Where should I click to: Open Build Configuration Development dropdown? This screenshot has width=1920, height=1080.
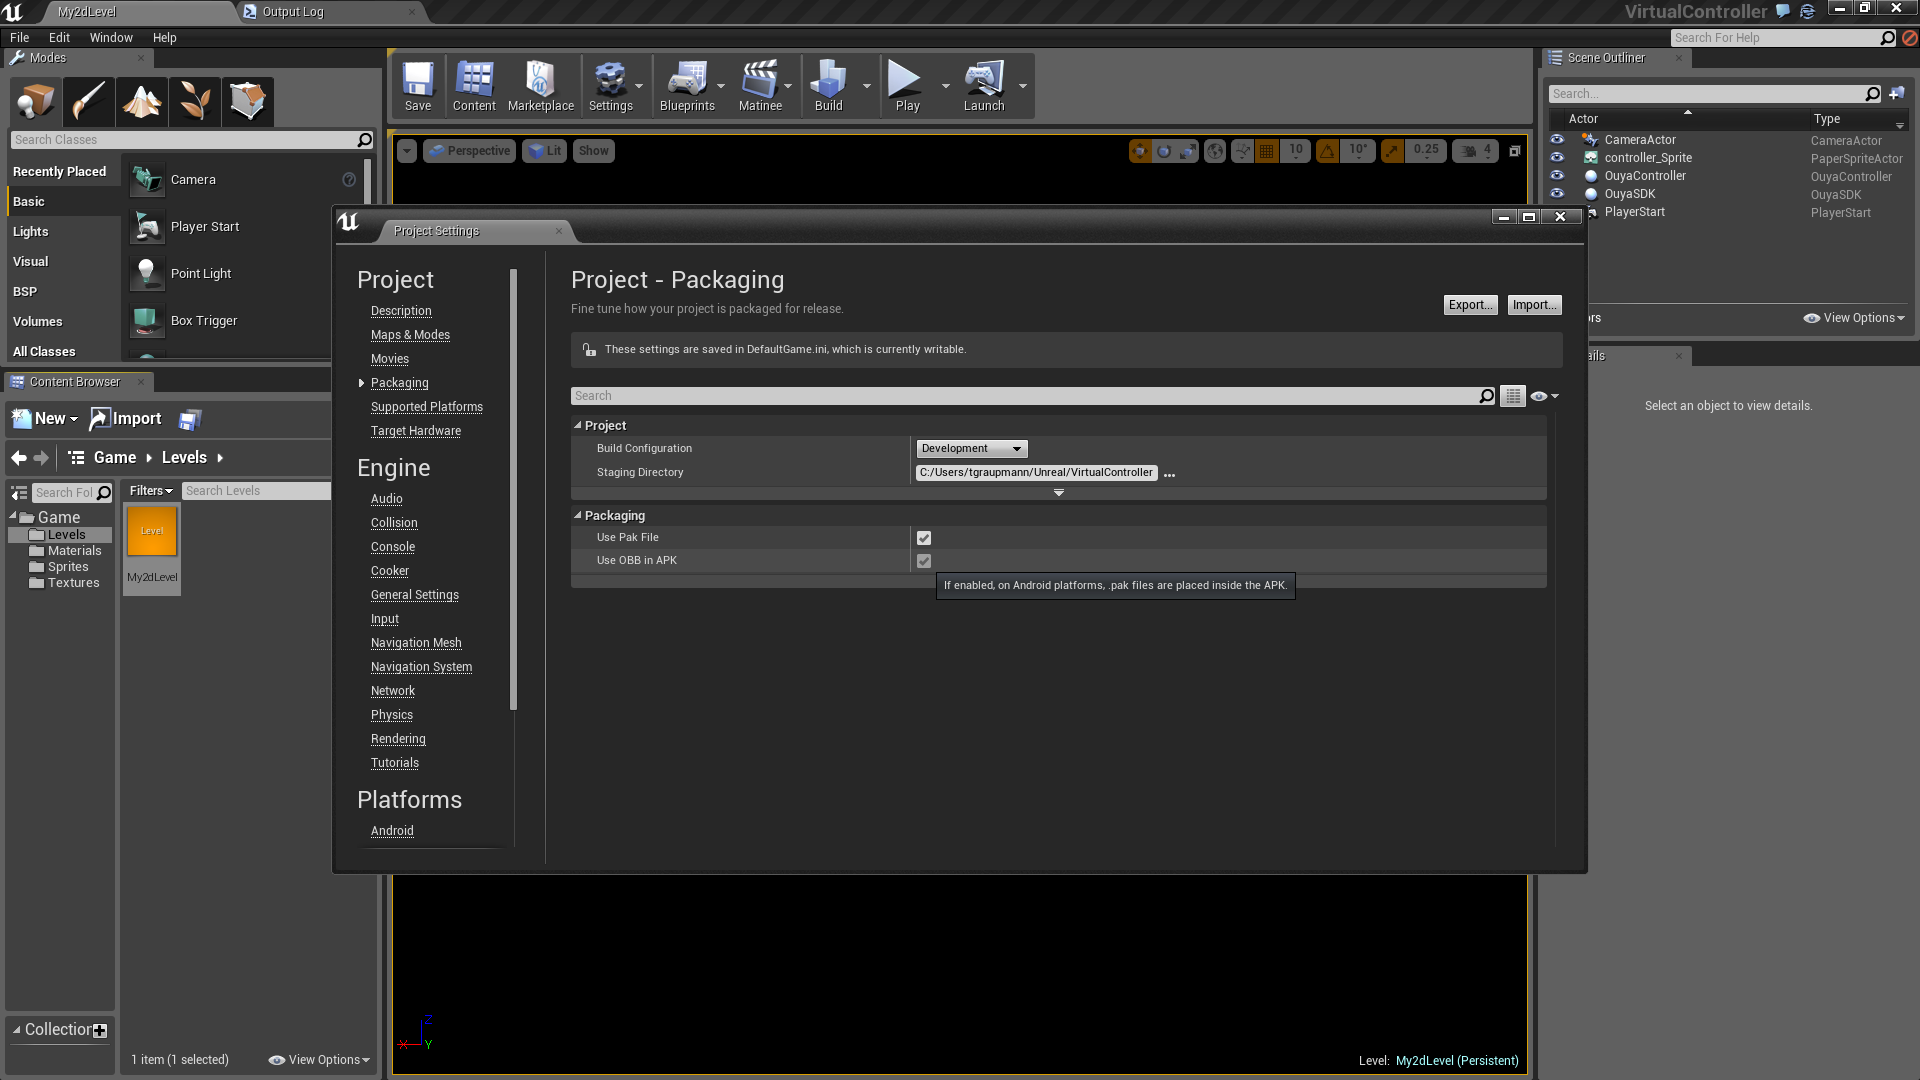971,449
